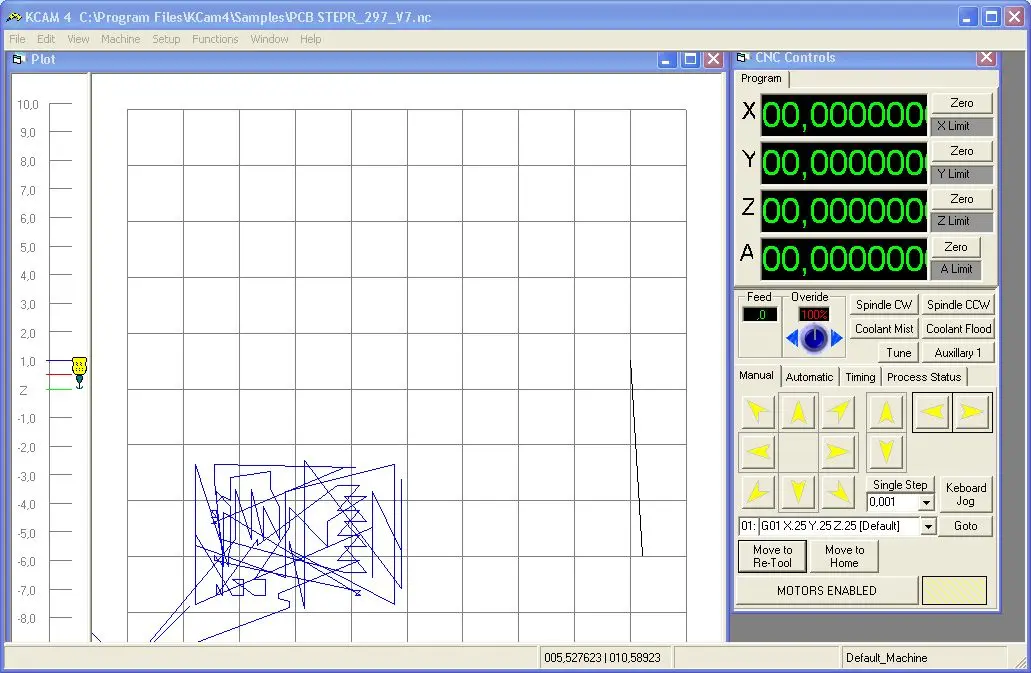Zero the Y axis

[x=961, y=151]
